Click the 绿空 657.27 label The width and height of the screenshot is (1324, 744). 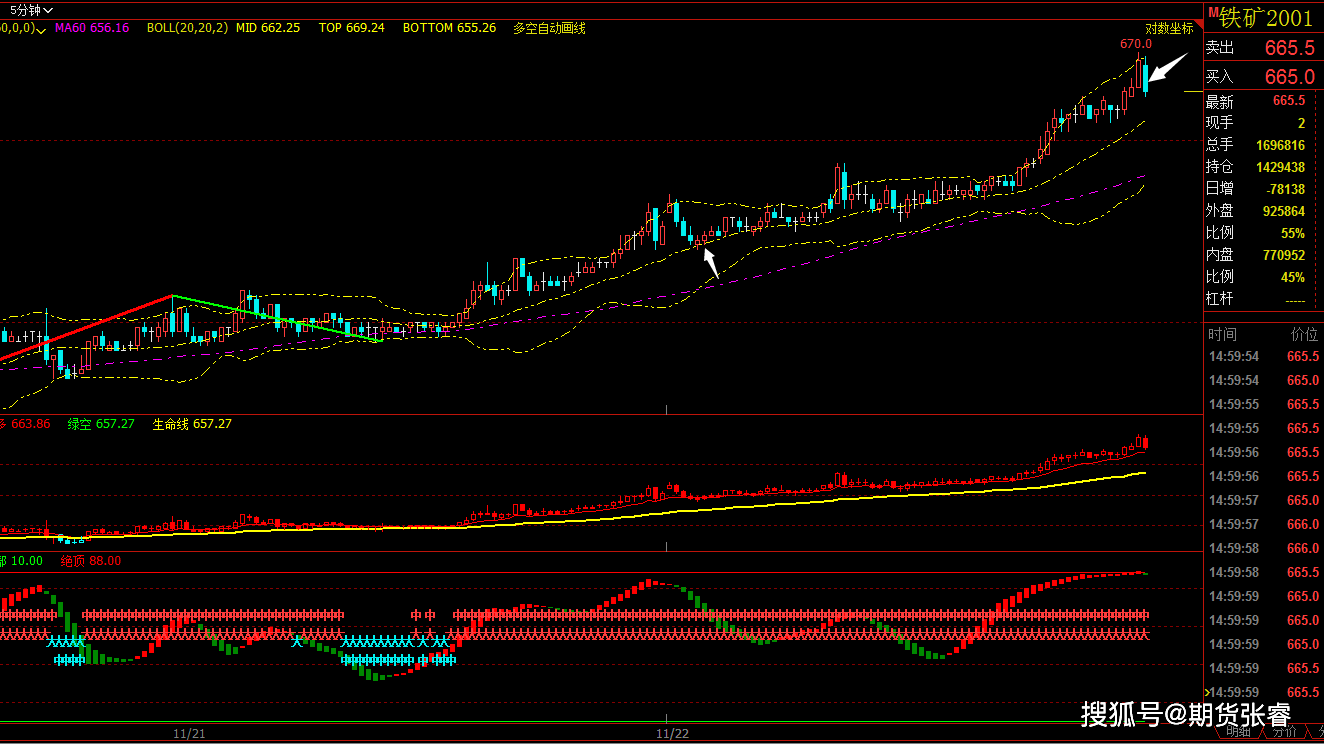[x=101, y=424]
